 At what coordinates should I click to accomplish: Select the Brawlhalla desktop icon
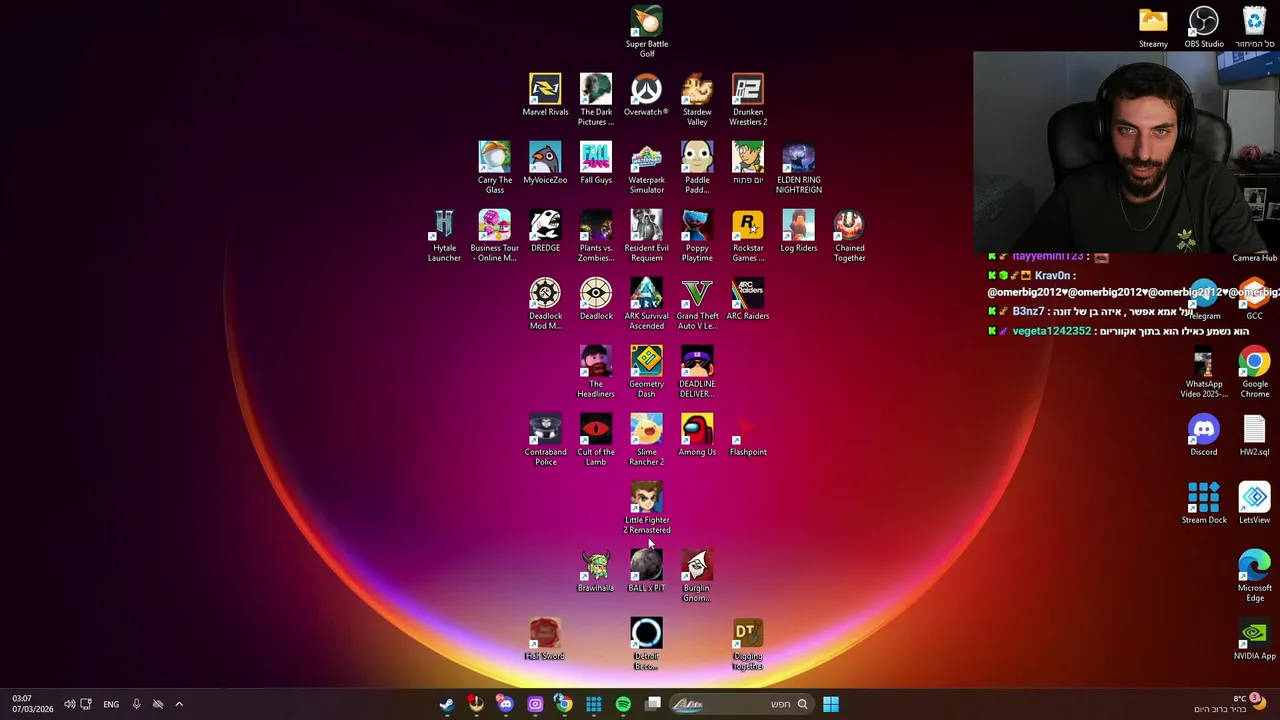point(596,571)
